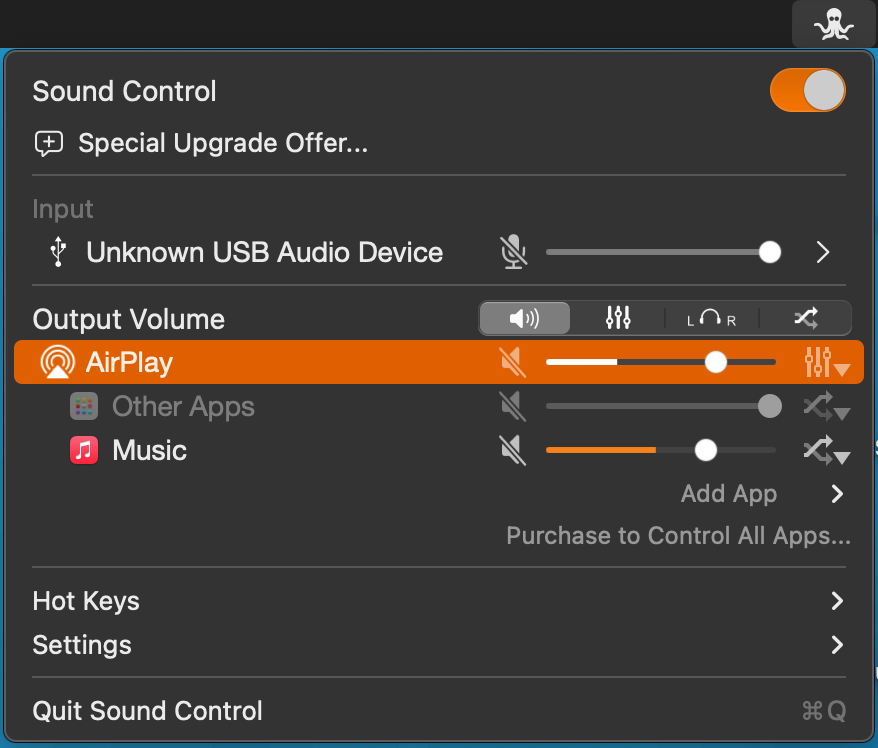The height and width of the screenshot is (748, 878).
Task: Switch to the speaker volume tab
Action: [x=524, y=319]
